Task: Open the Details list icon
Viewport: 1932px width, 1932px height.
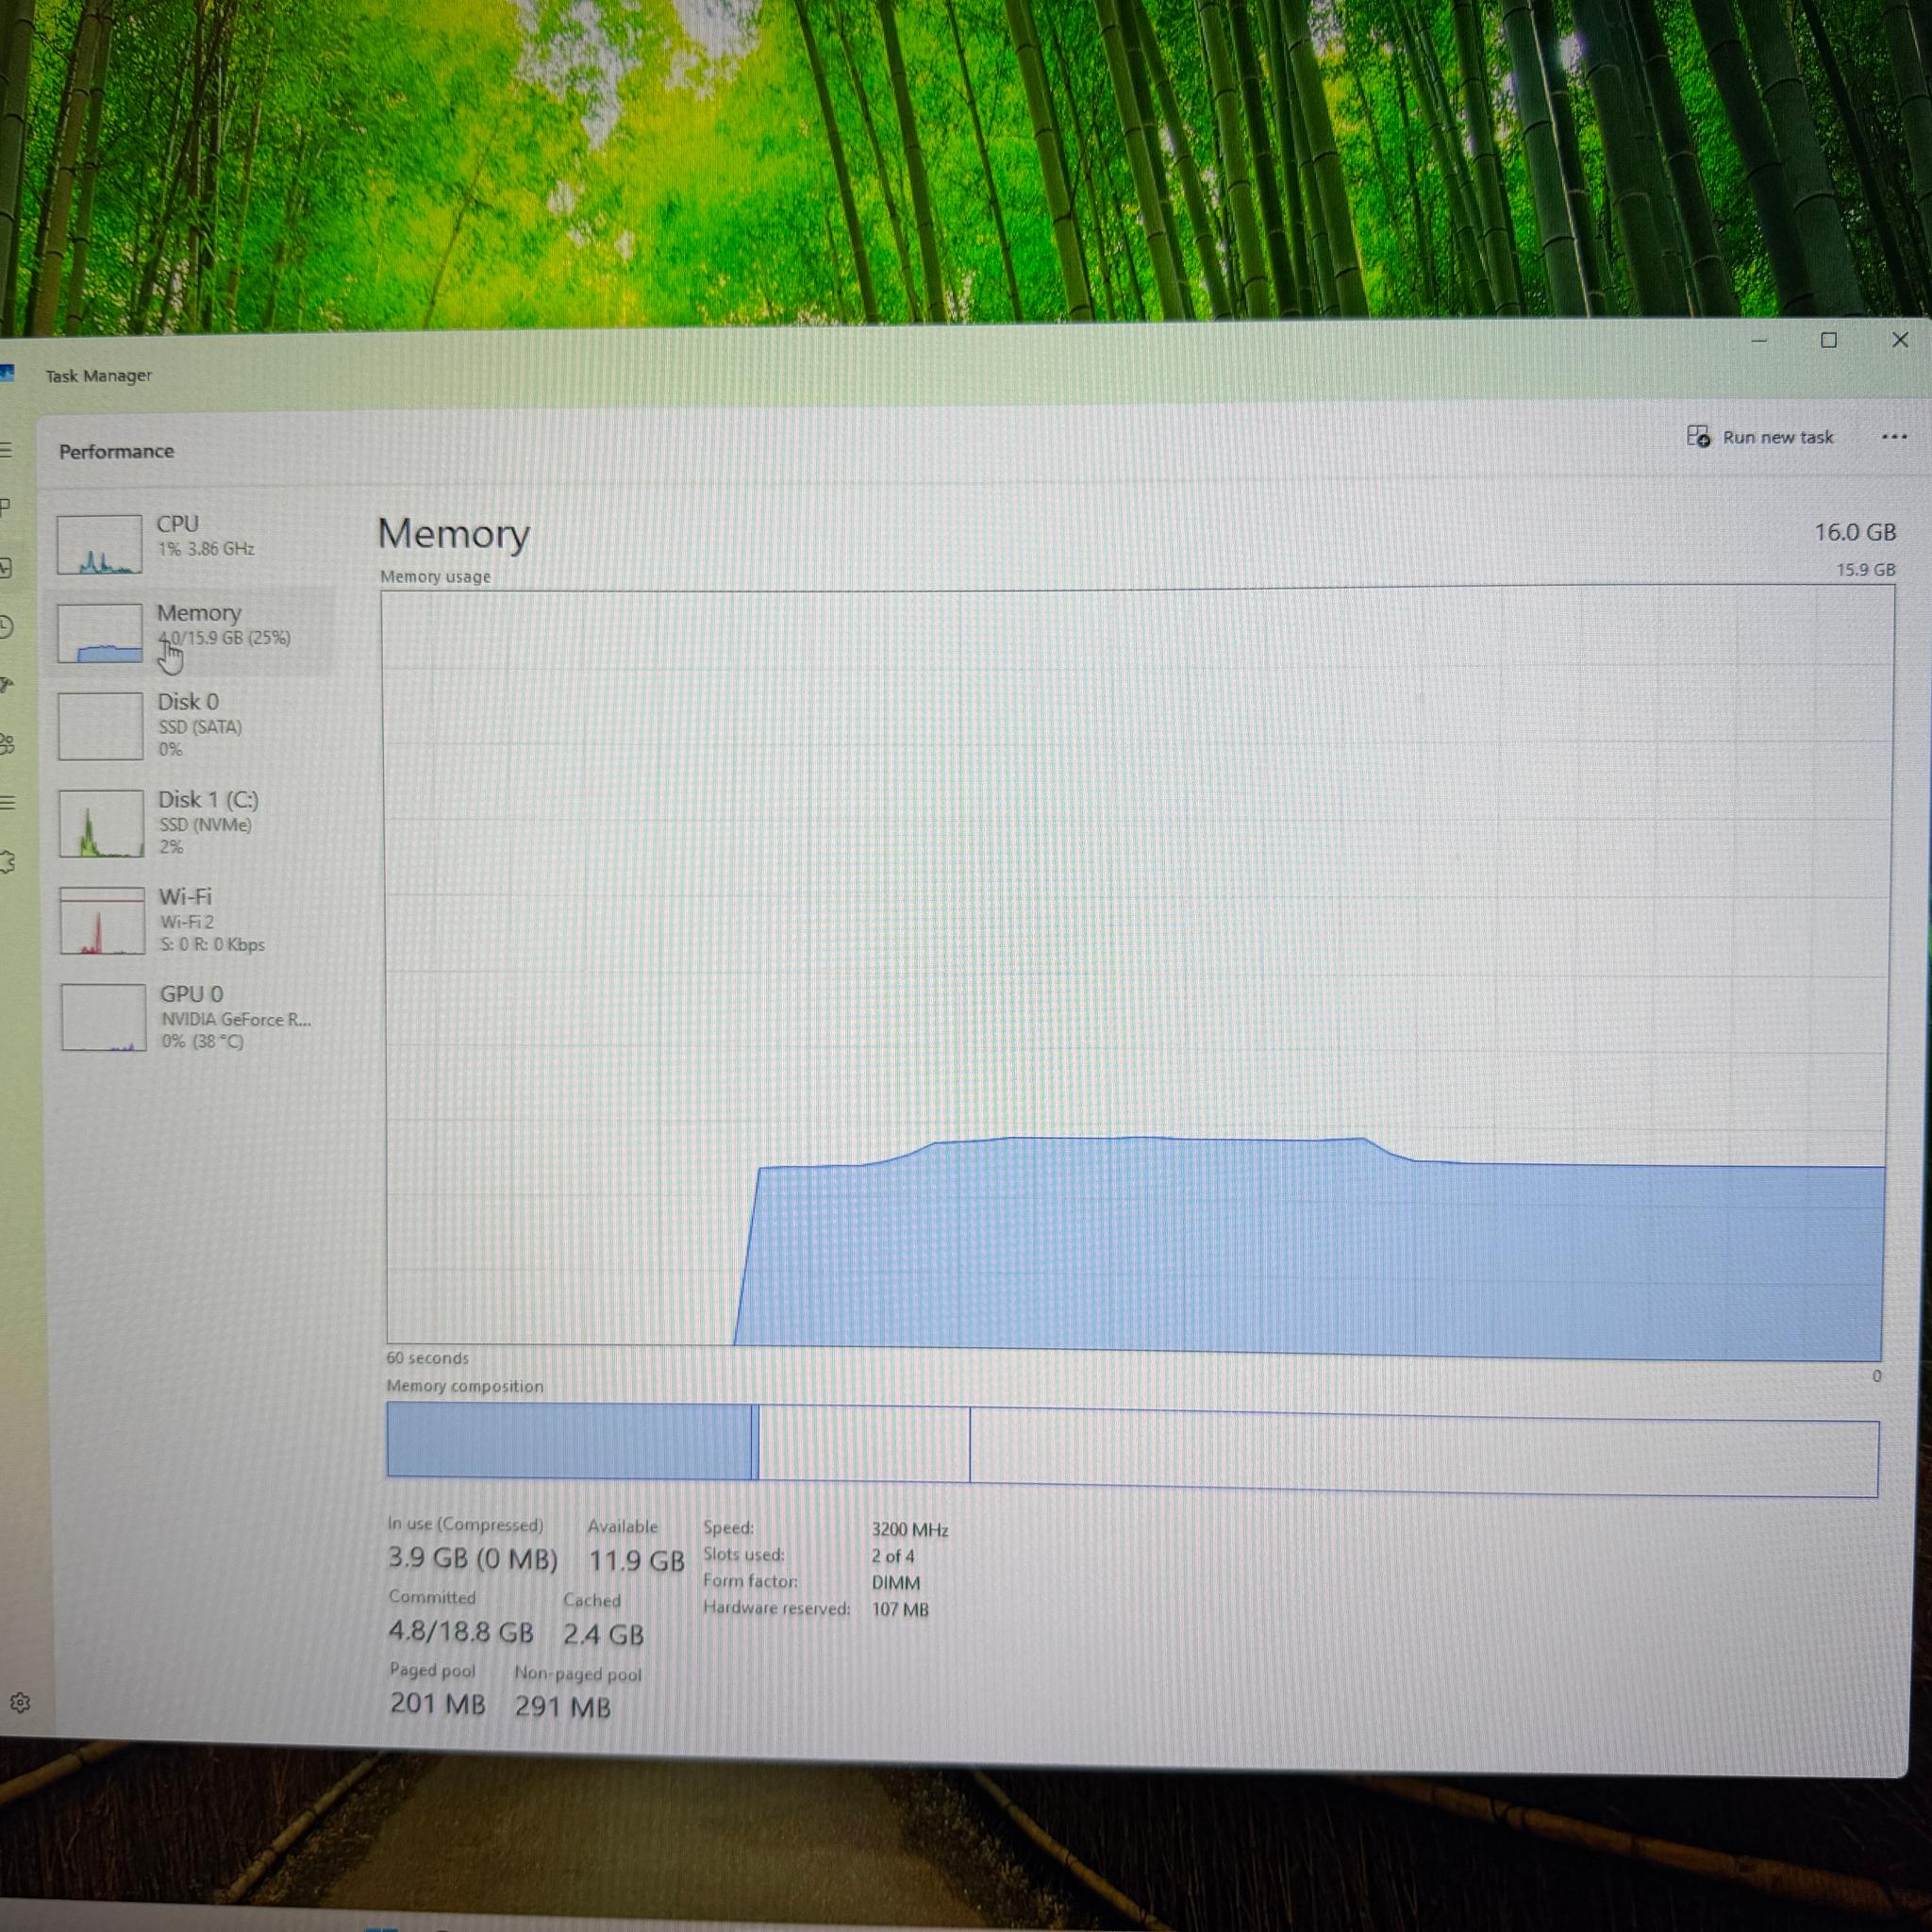Action: [7, 802]
